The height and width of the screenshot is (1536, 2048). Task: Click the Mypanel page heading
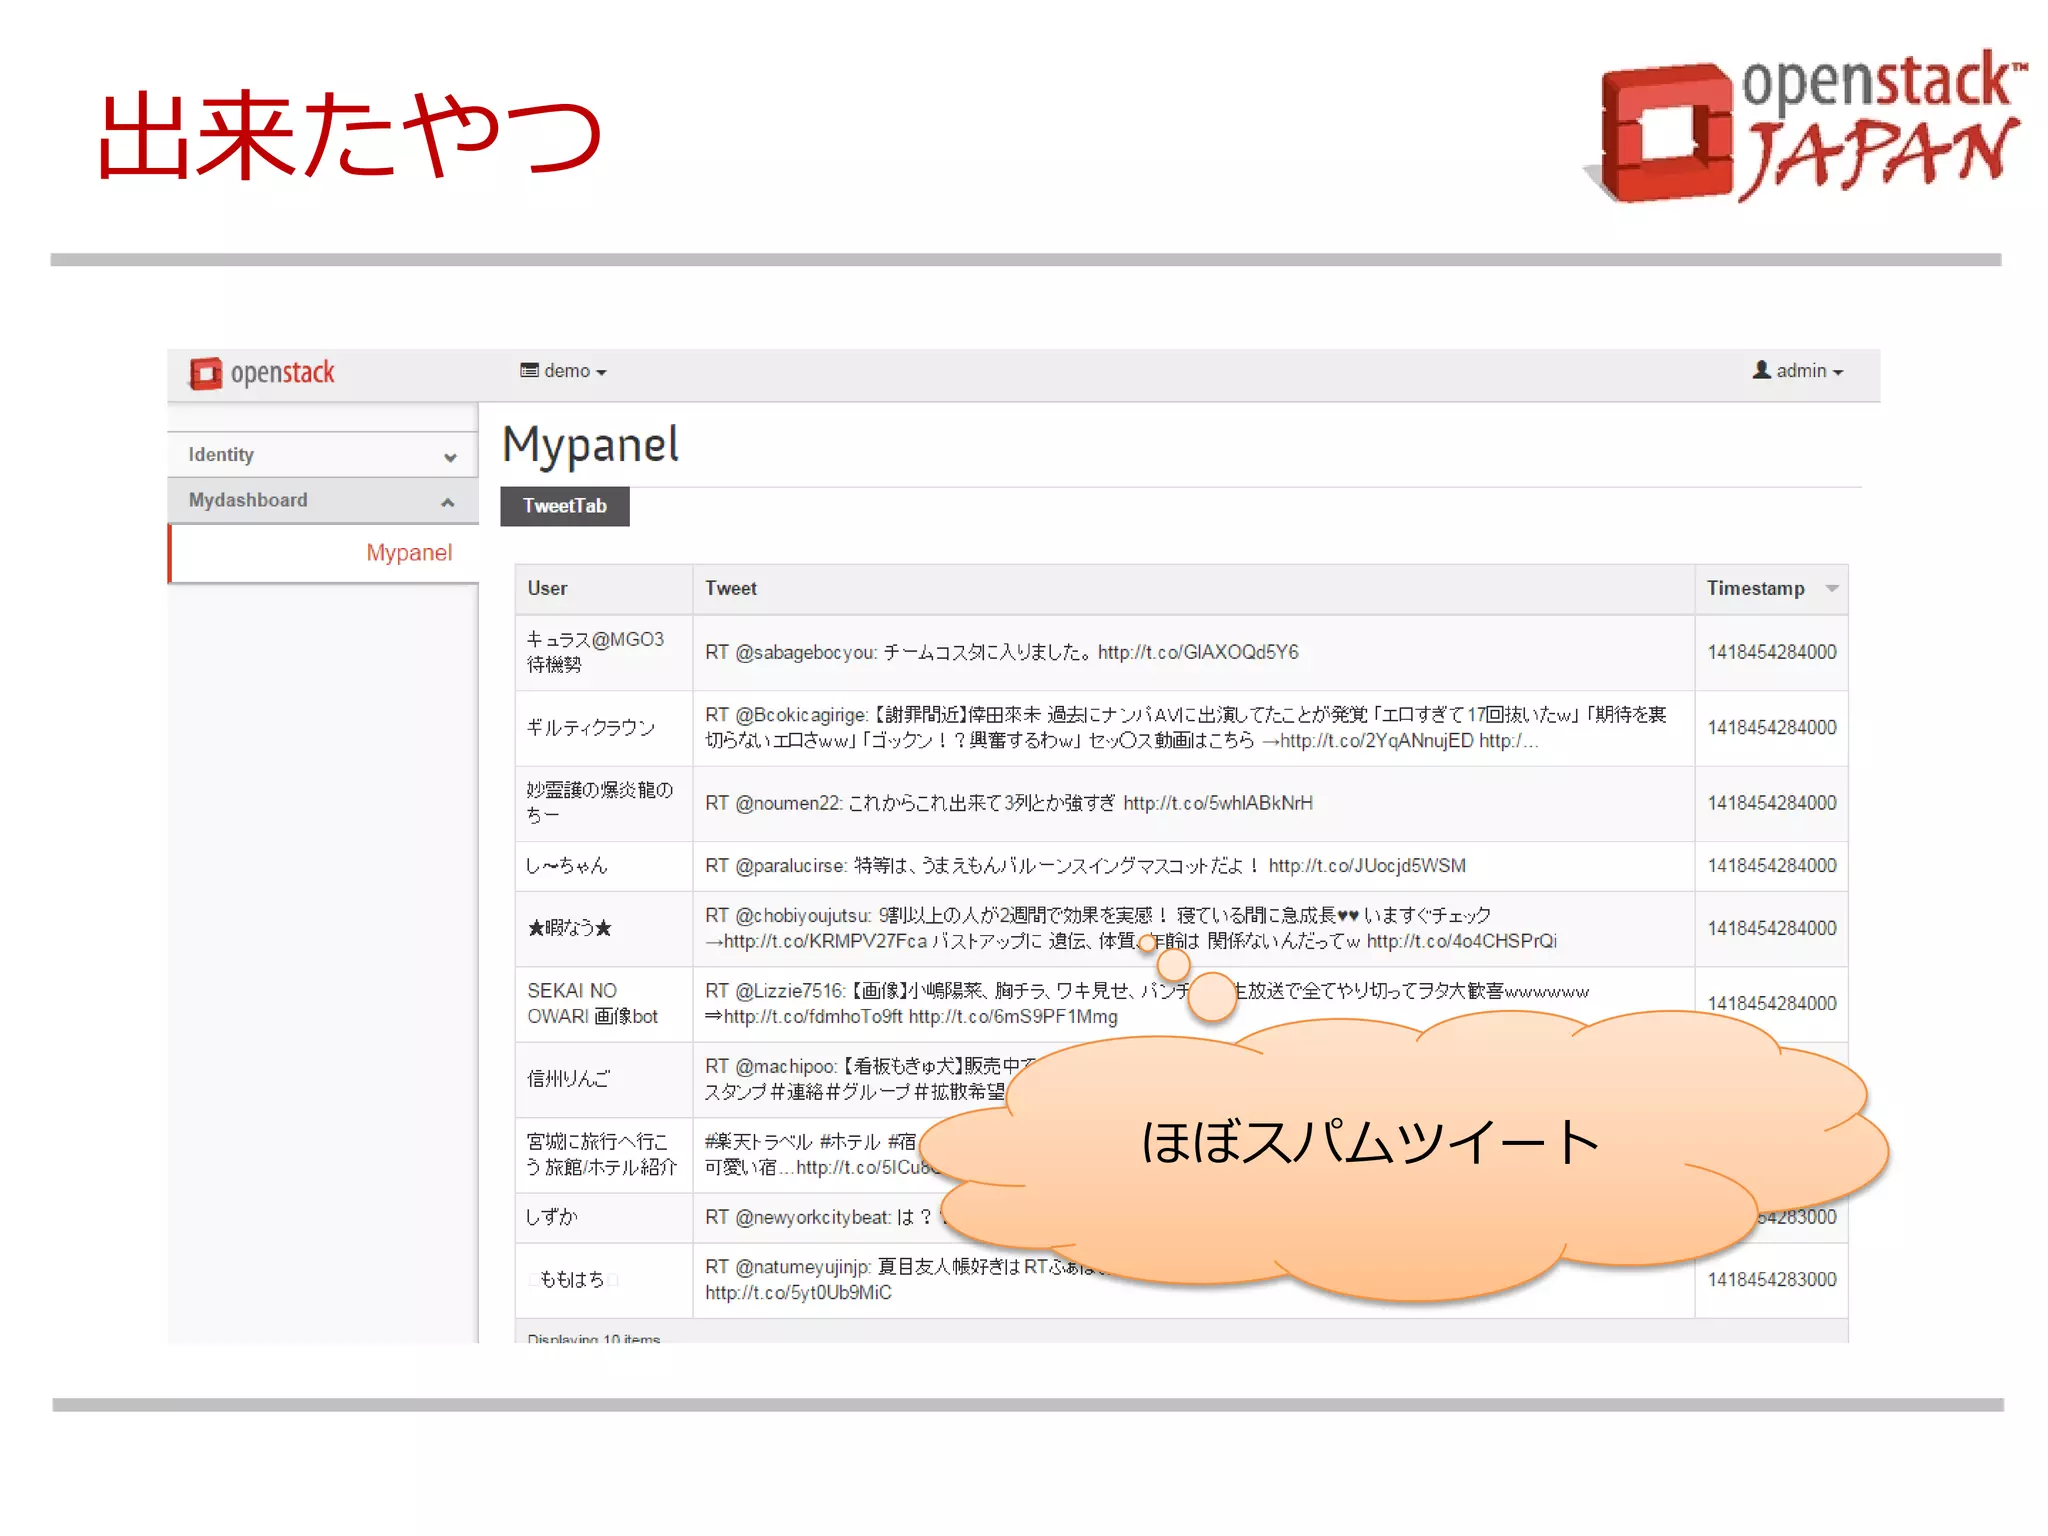coord(591,446)
